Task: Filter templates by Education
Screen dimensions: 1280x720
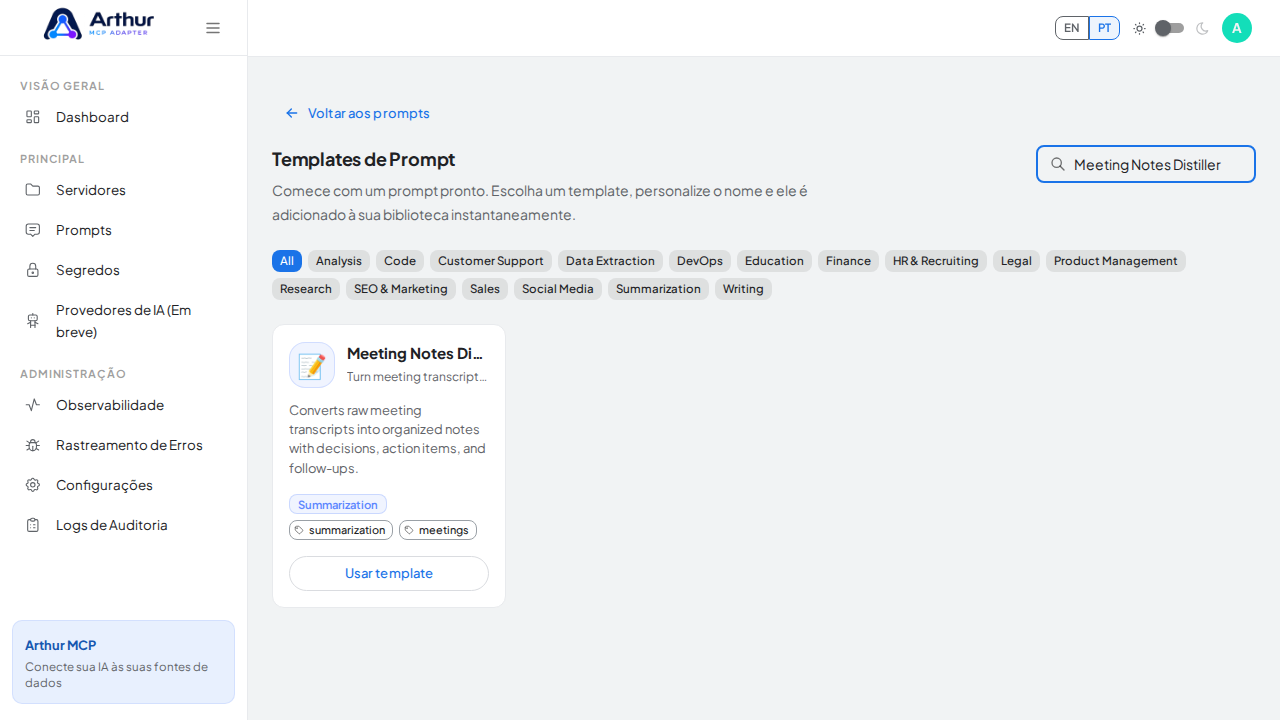Action: (774, 261)
